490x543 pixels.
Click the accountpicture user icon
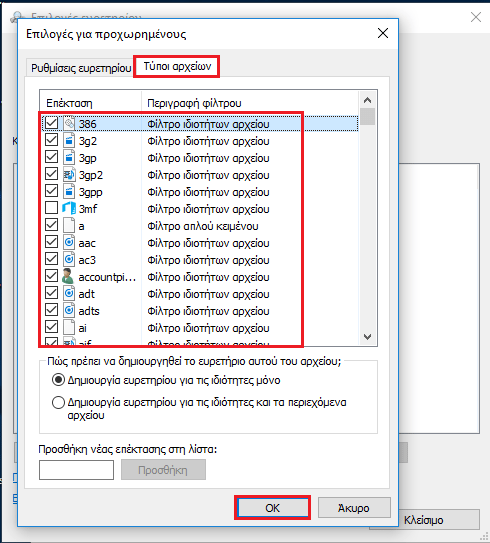tap(69, 276)
